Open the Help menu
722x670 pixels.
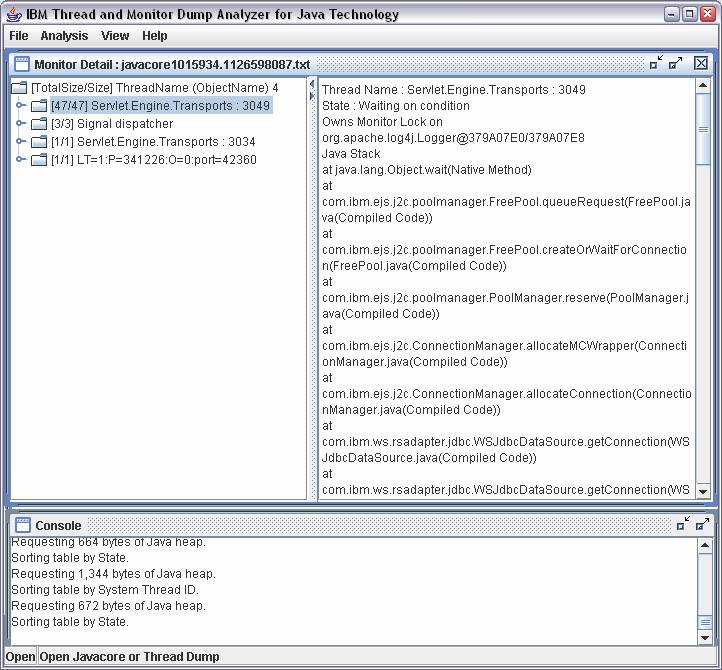pos(154,36)
